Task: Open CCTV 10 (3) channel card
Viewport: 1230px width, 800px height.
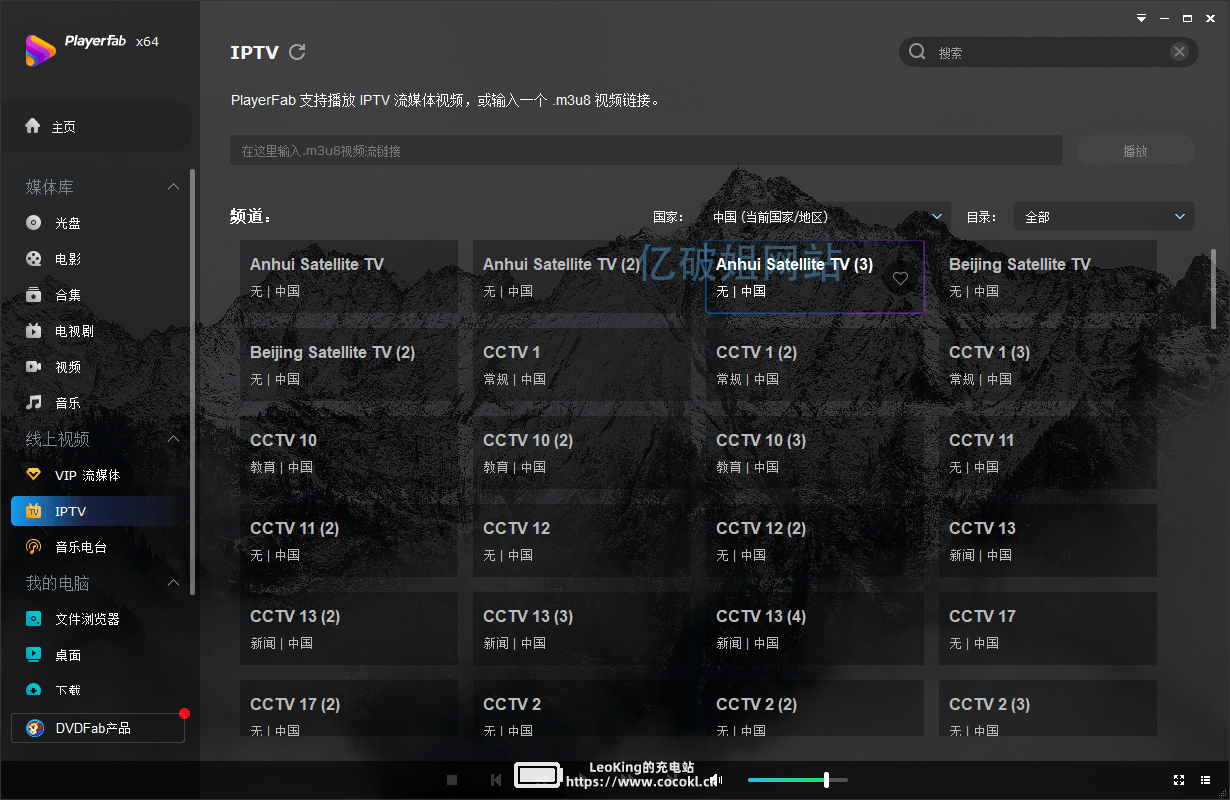Action: pyautogui.click(x=815, y=452)
